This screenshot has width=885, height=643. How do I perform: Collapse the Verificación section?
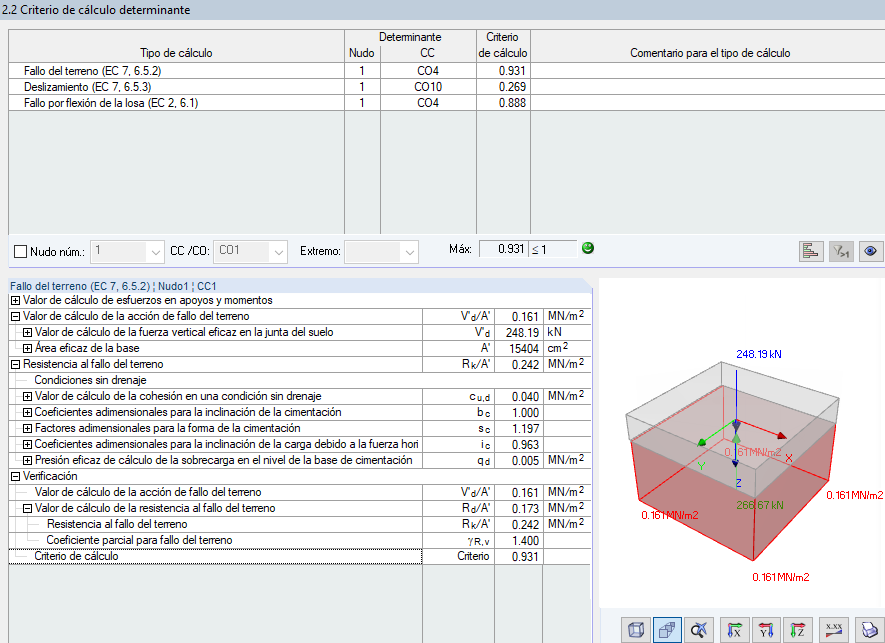[x=15, y=476]
